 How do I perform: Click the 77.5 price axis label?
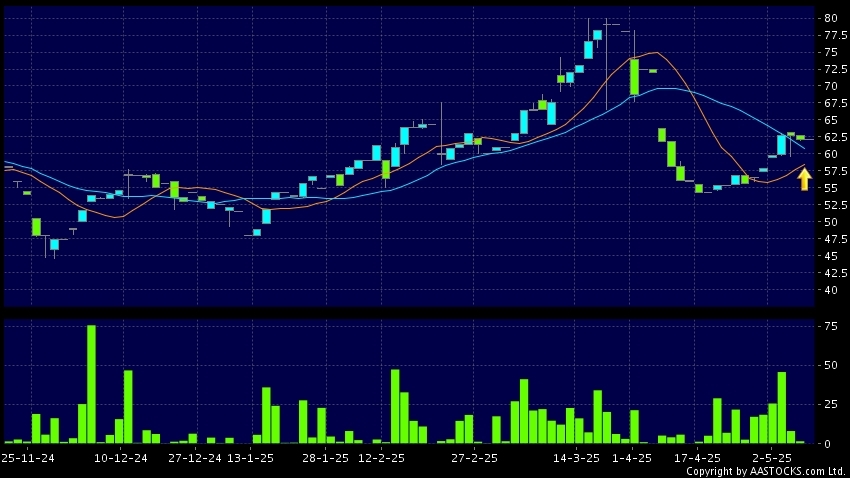coord(836,35)
